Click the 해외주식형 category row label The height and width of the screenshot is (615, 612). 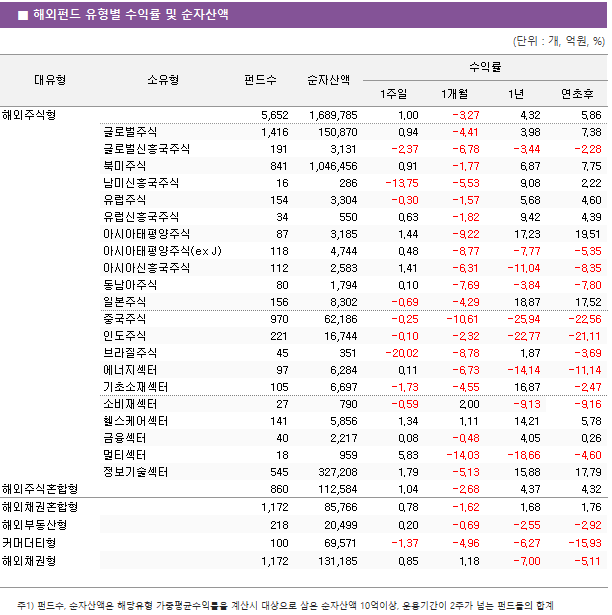(29, 115)
